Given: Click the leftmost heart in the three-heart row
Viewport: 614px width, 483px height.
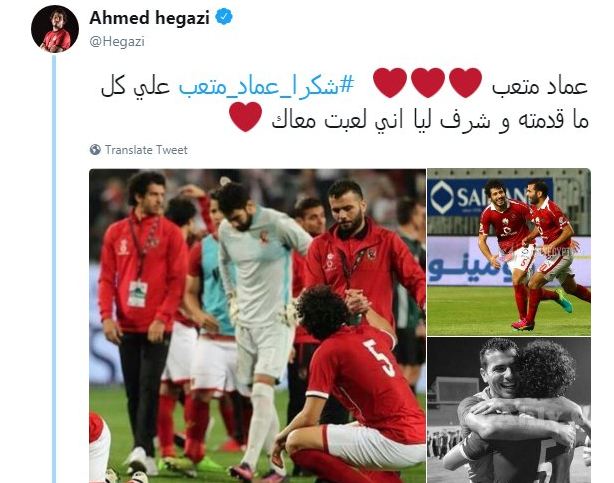Looking at the screenshot, I should point(390,82).
